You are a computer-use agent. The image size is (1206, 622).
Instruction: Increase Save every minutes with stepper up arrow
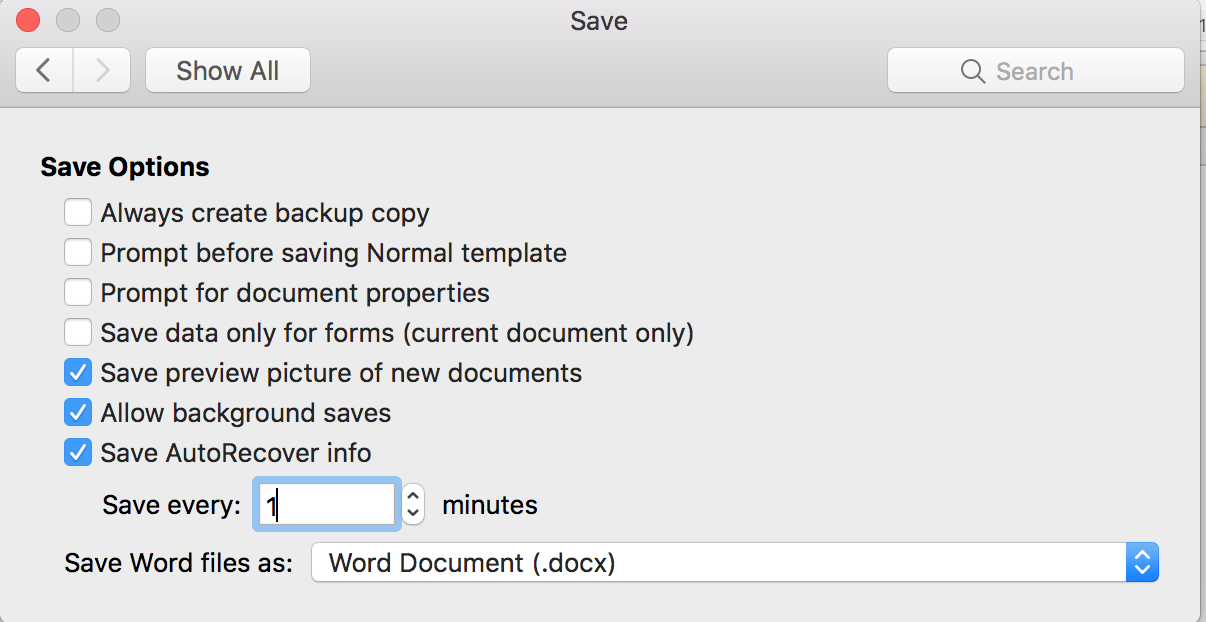(414, 495)
